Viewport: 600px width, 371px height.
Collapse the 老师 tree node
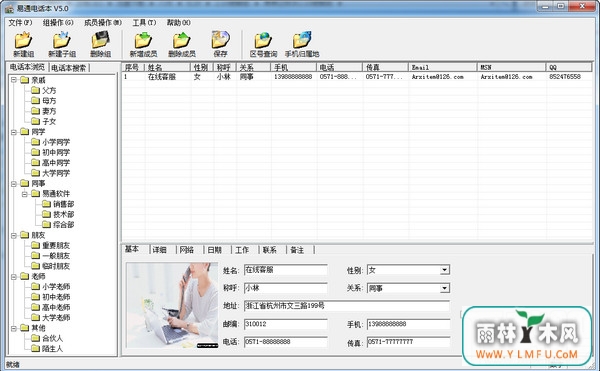pos(14,276)
